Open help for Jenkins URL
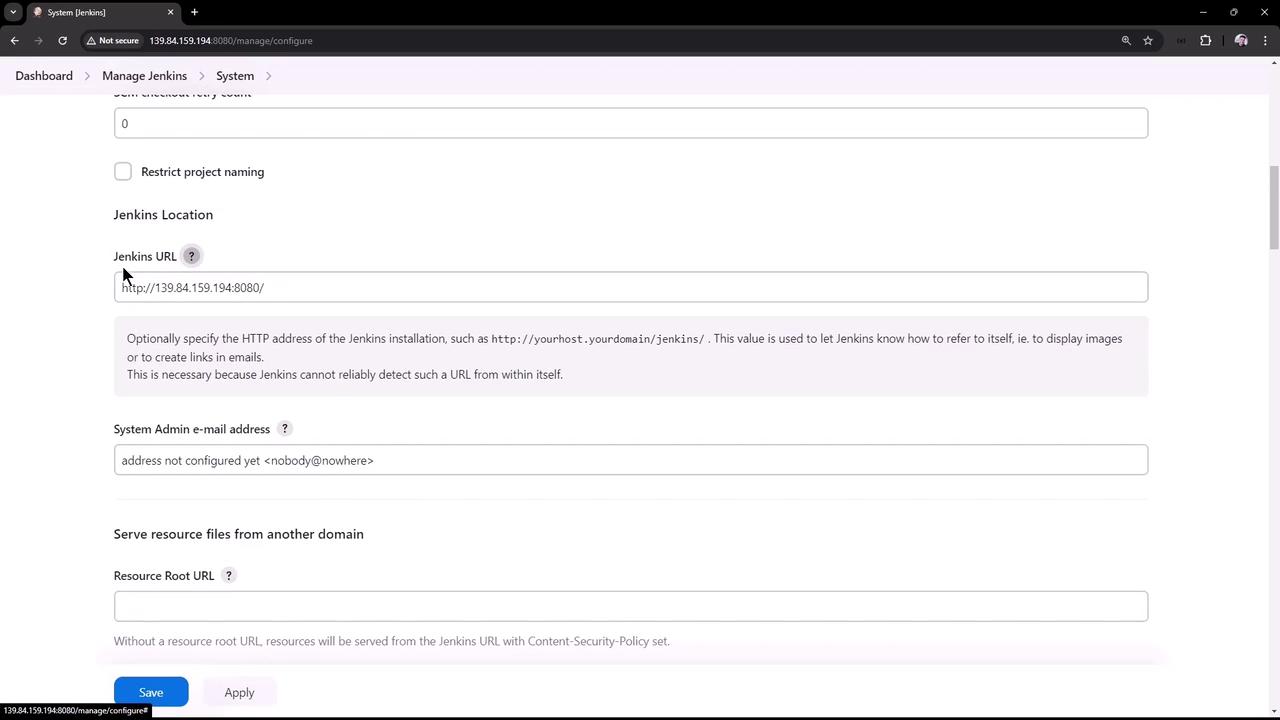The height and width of the screenshot is (720, 1280). pos(191,256)
